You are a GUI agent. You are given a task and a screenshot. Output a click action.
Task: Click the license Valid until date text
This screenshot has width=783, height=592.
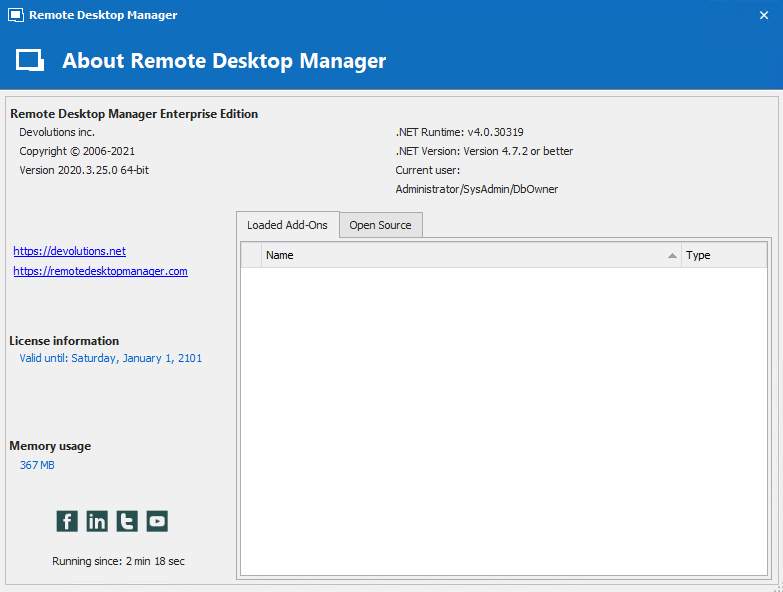coord(110,358)
